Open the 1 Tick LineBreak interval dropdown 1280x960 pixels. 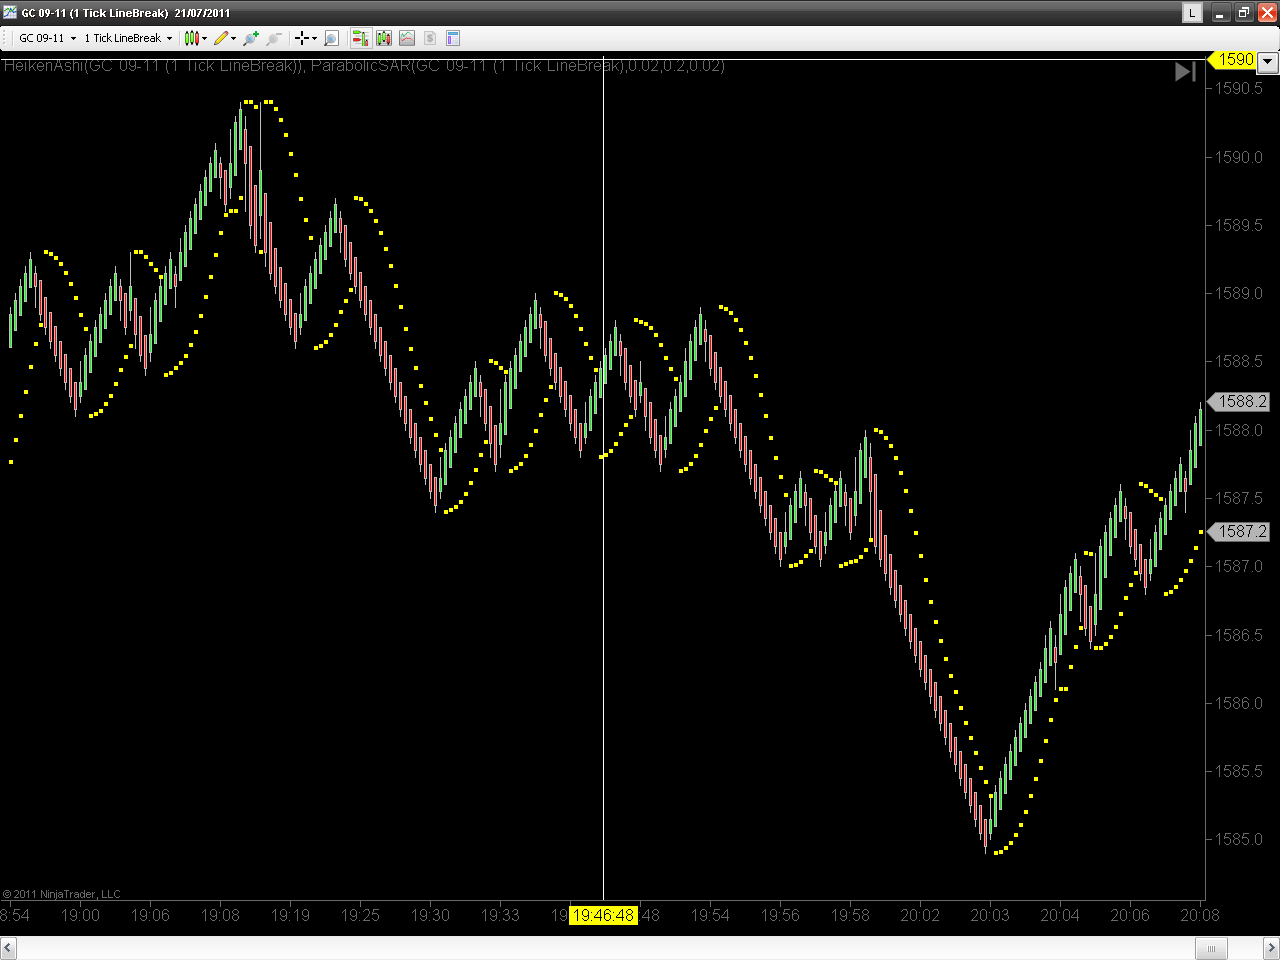(x=128, y=38)
